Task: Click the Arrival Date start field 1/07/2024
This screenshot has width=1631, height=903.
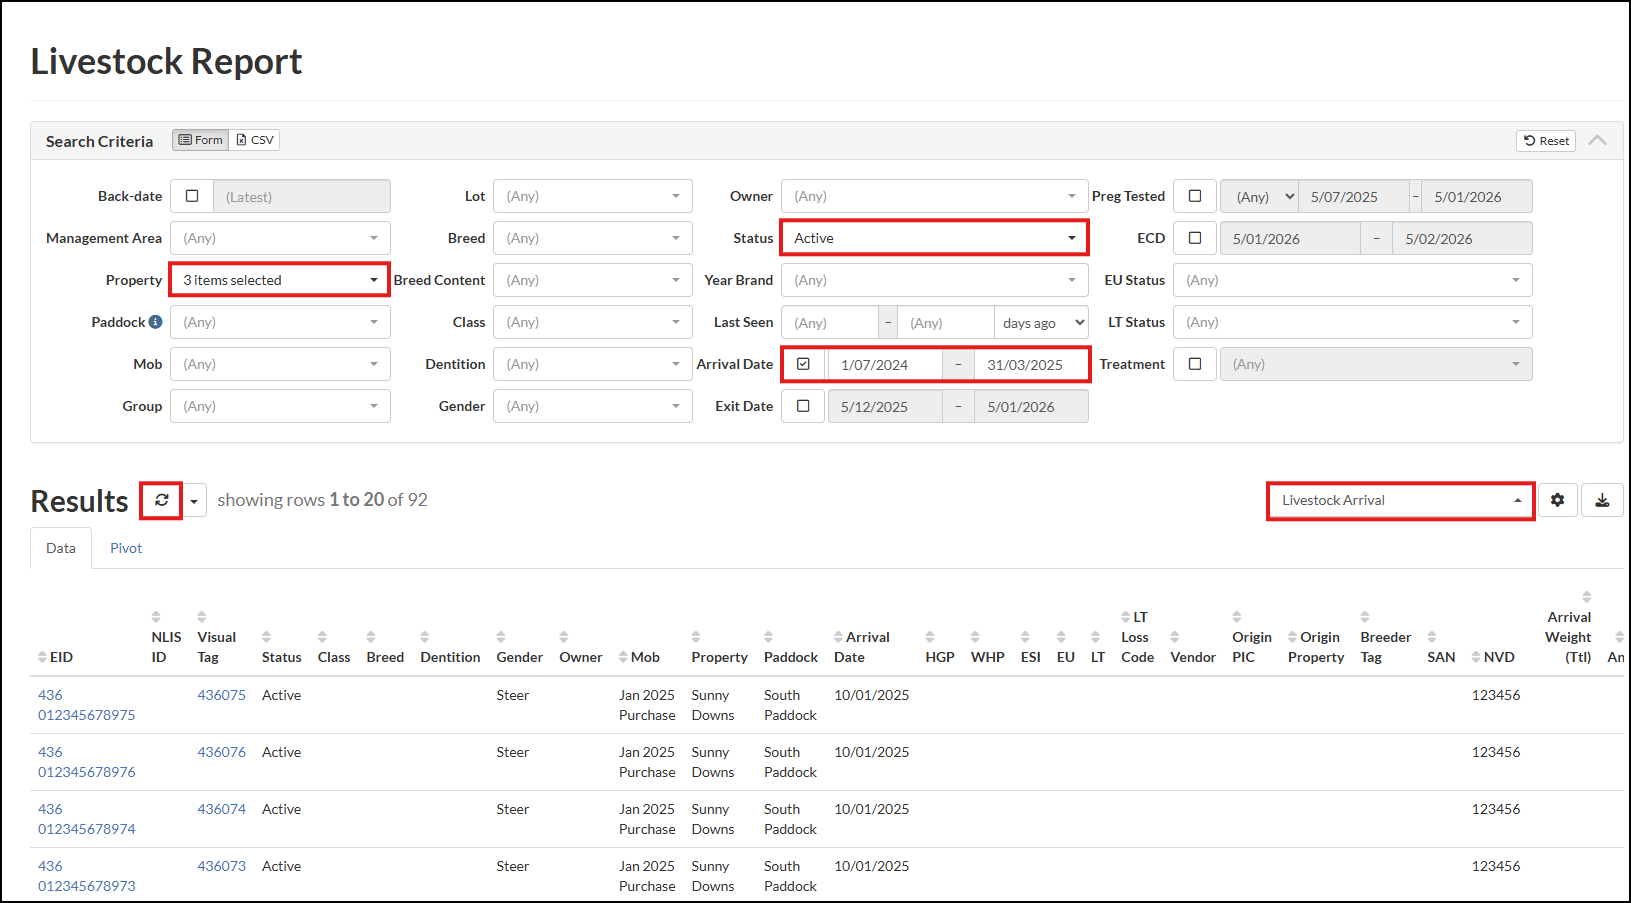Action: pos(884,365)
